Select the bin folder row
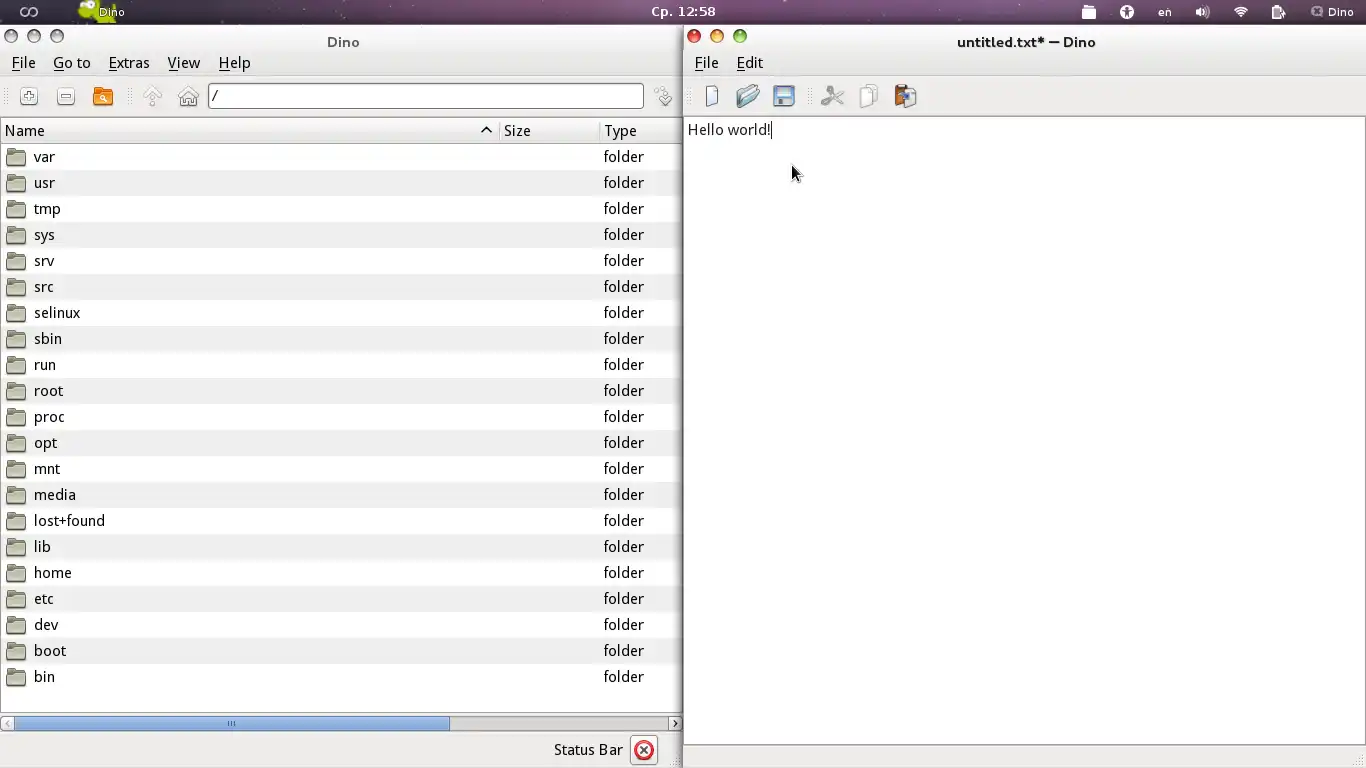The width and height of the screenshot is (1366, 768). click(341, 677)
